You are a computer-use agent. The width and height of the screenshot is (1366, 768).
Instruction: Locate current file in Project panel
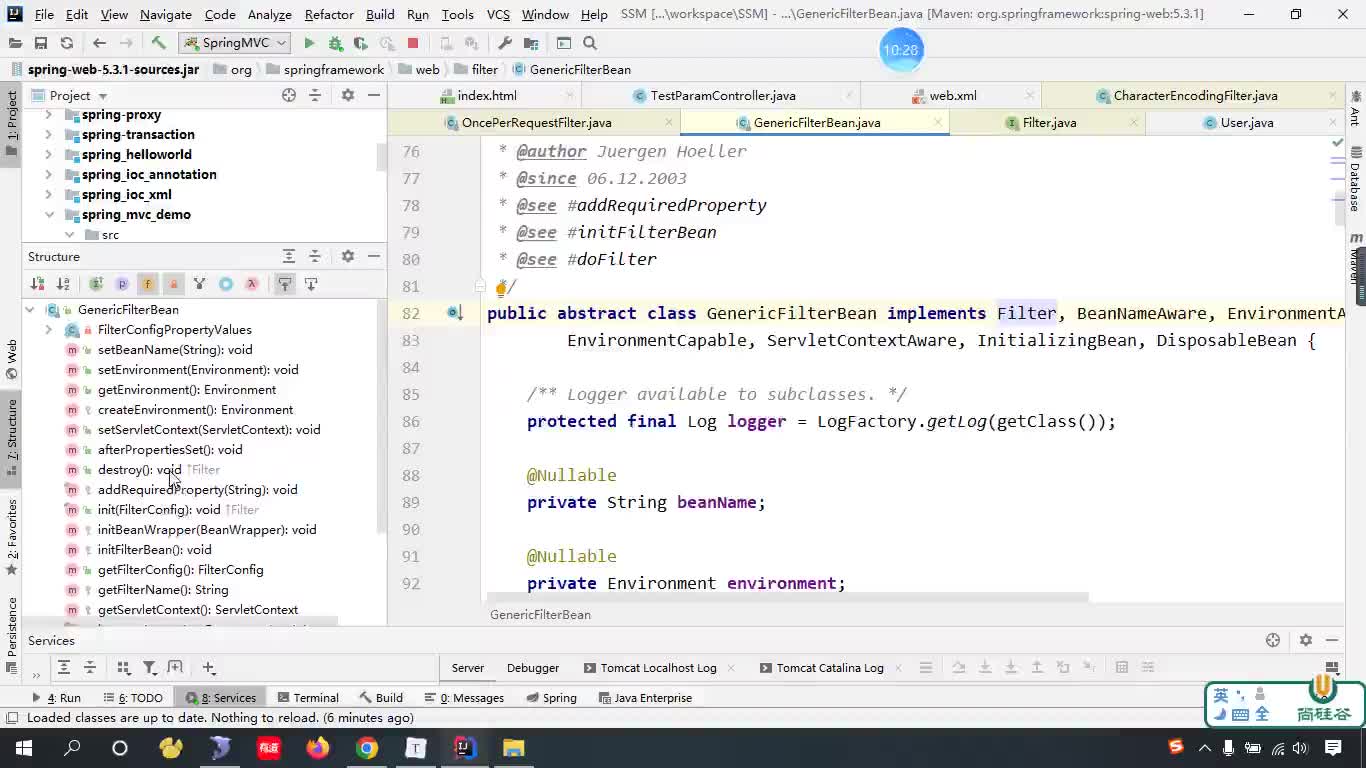click(289, 95)
